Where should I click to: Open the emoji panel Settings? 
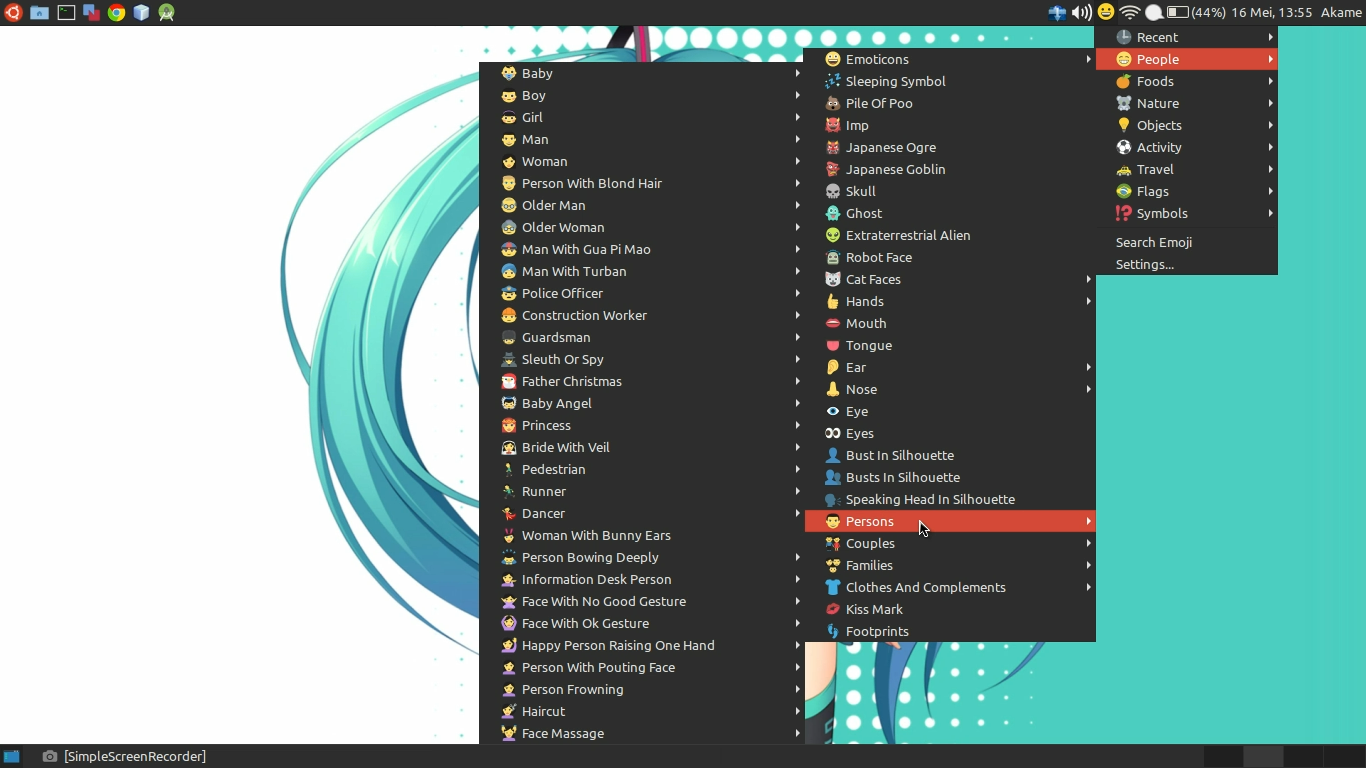(x=1145, y=264)
